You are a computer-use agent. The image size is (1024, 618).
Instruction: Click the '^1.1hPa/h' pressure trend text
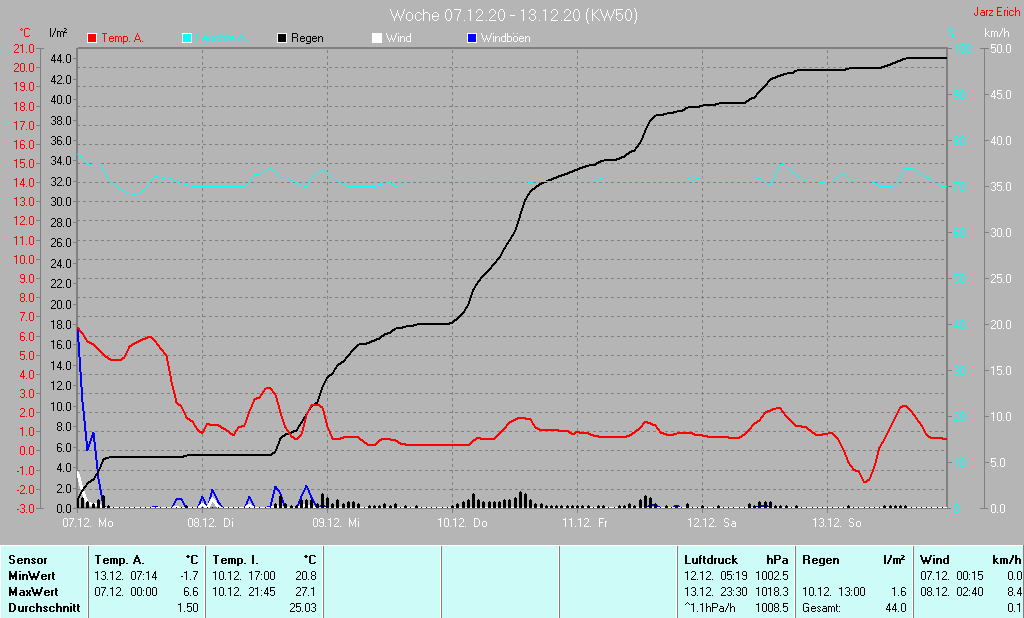point(710,608)
